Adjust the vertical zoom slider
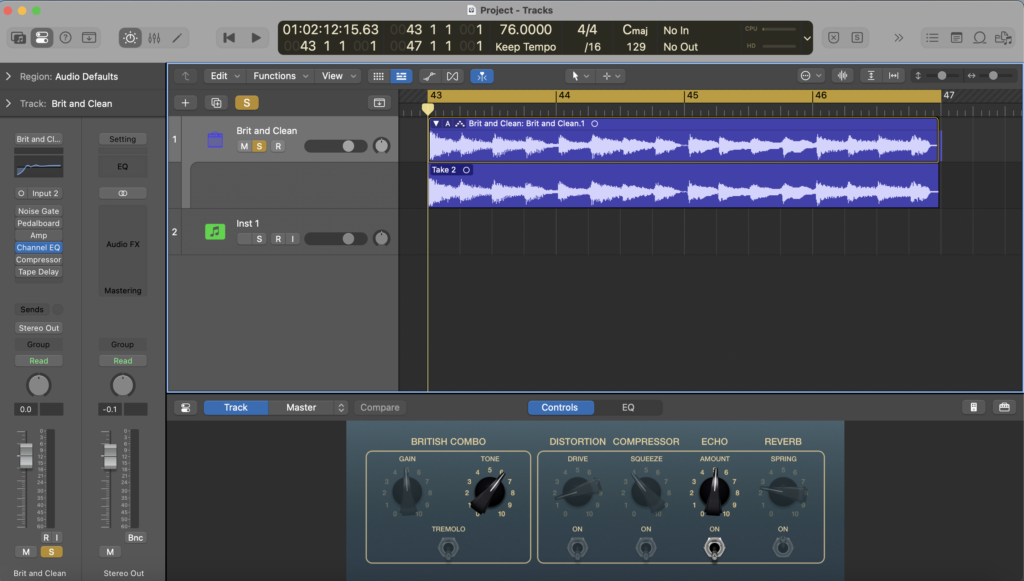Viewport: 1024px width, 581px height. click(941, 76)
